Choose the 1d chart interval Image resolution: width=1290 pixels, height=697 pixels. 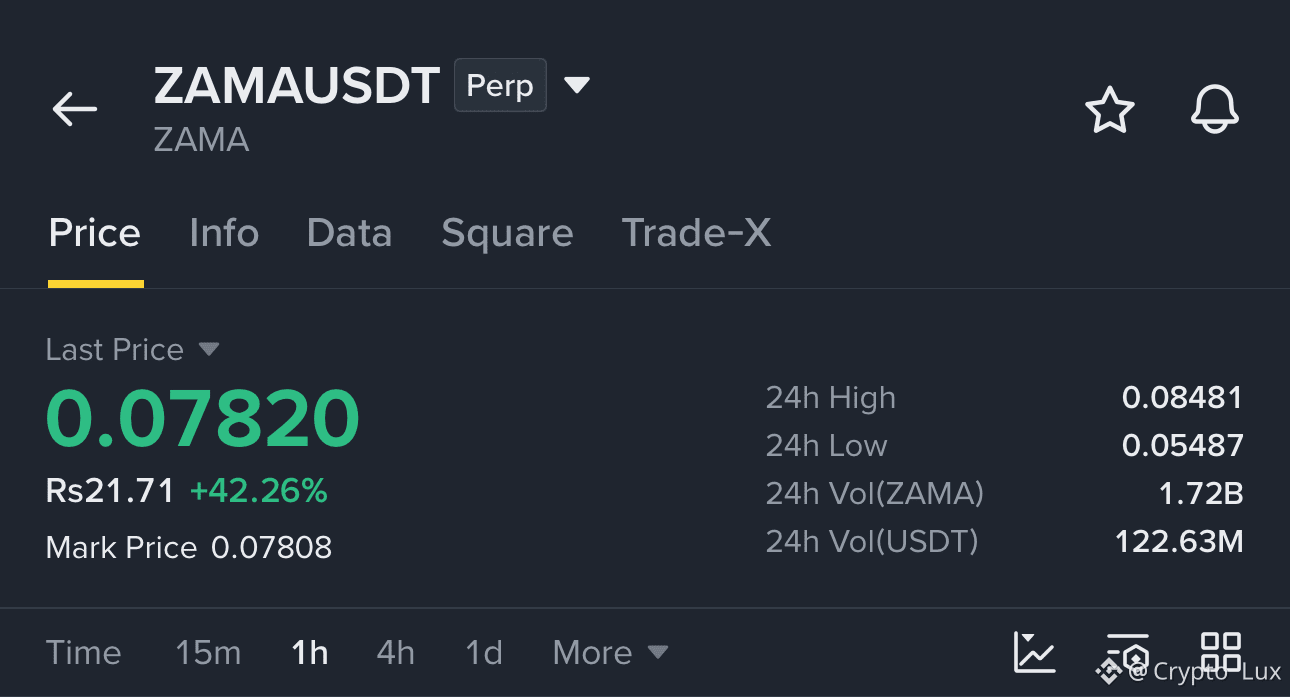(484, 653)
